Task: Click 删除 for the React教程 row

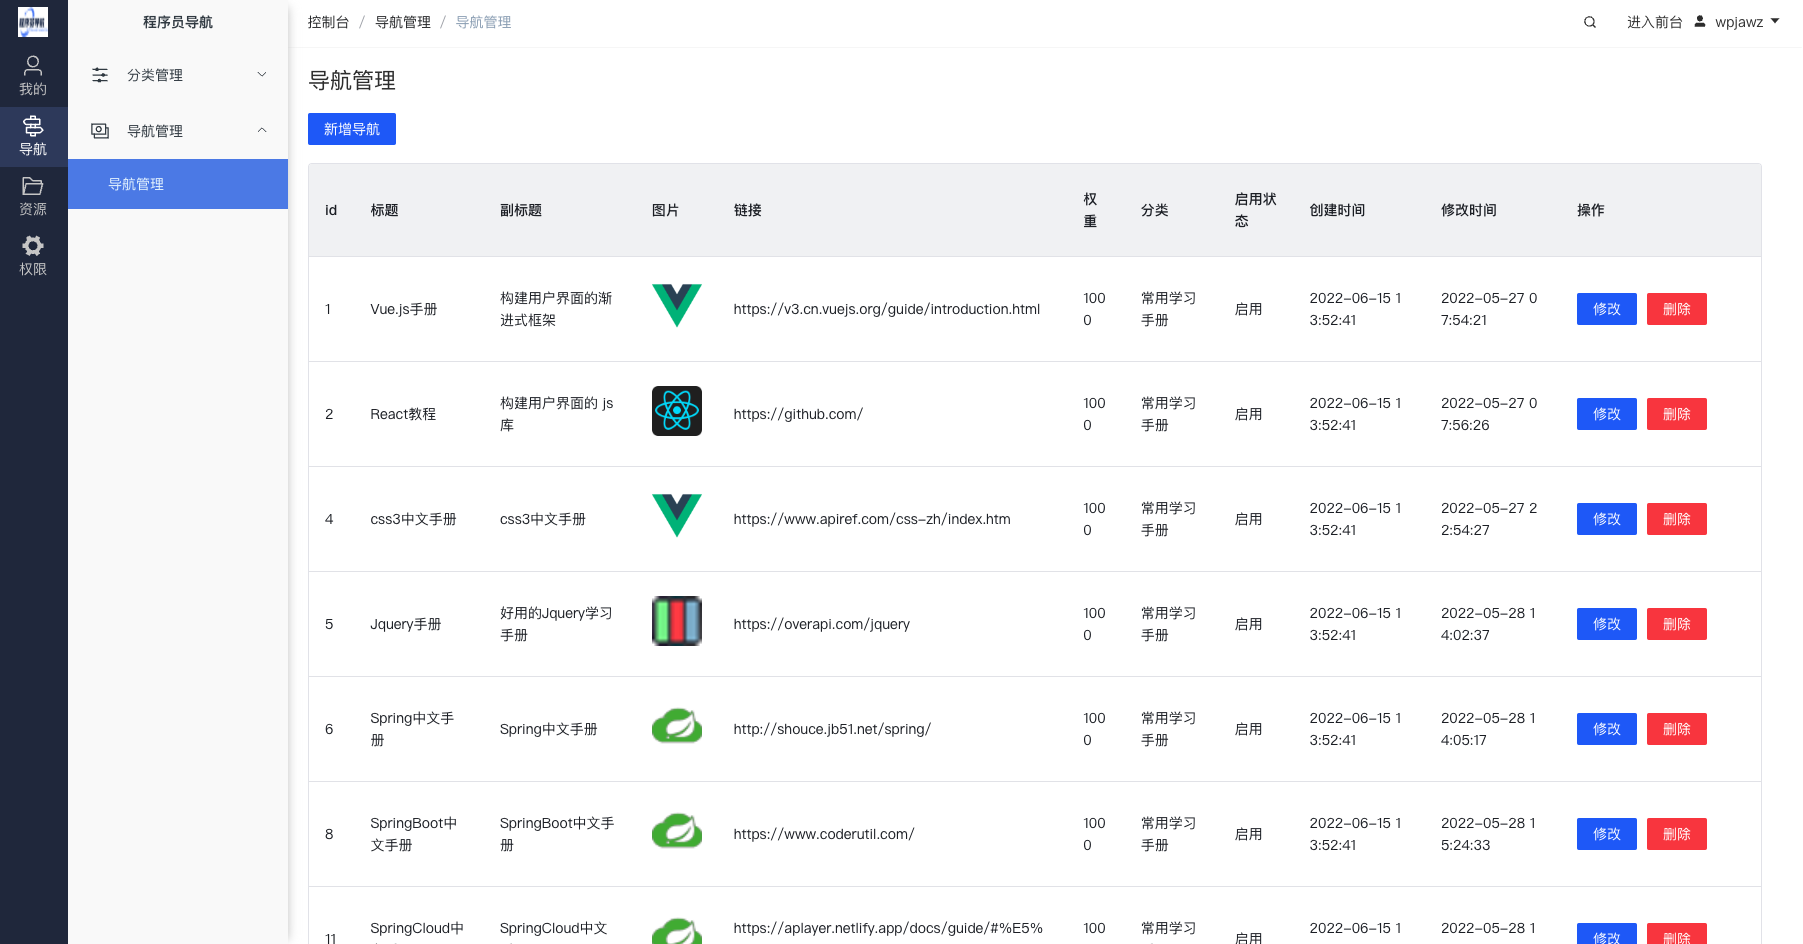Action: pos(1677,414)
